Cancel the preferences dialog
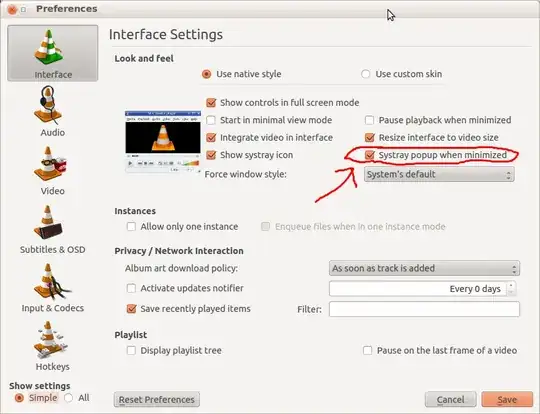The width and height of the screenshot is (540, 414). 450,400
